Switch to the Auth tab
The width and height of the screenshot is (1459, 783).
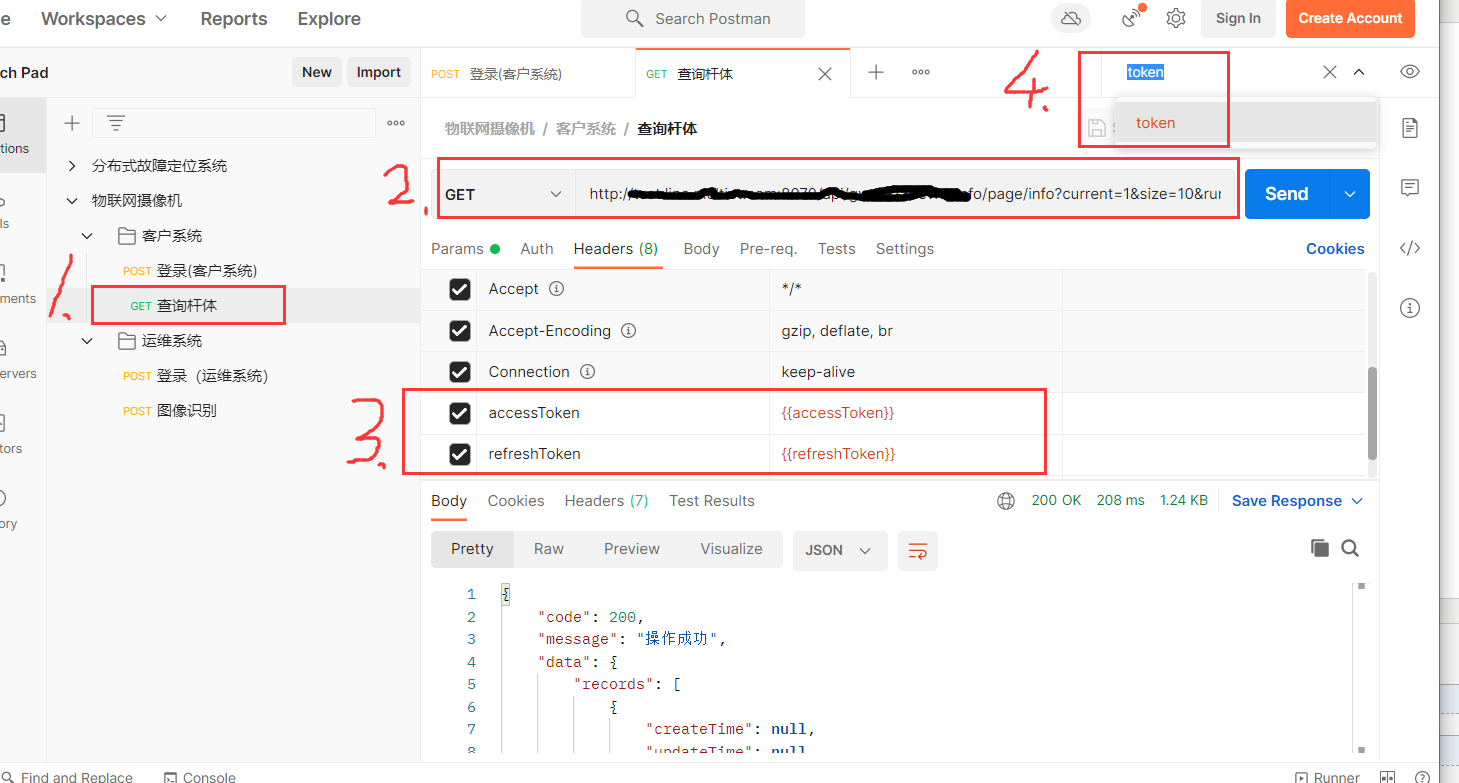[537, 249]
